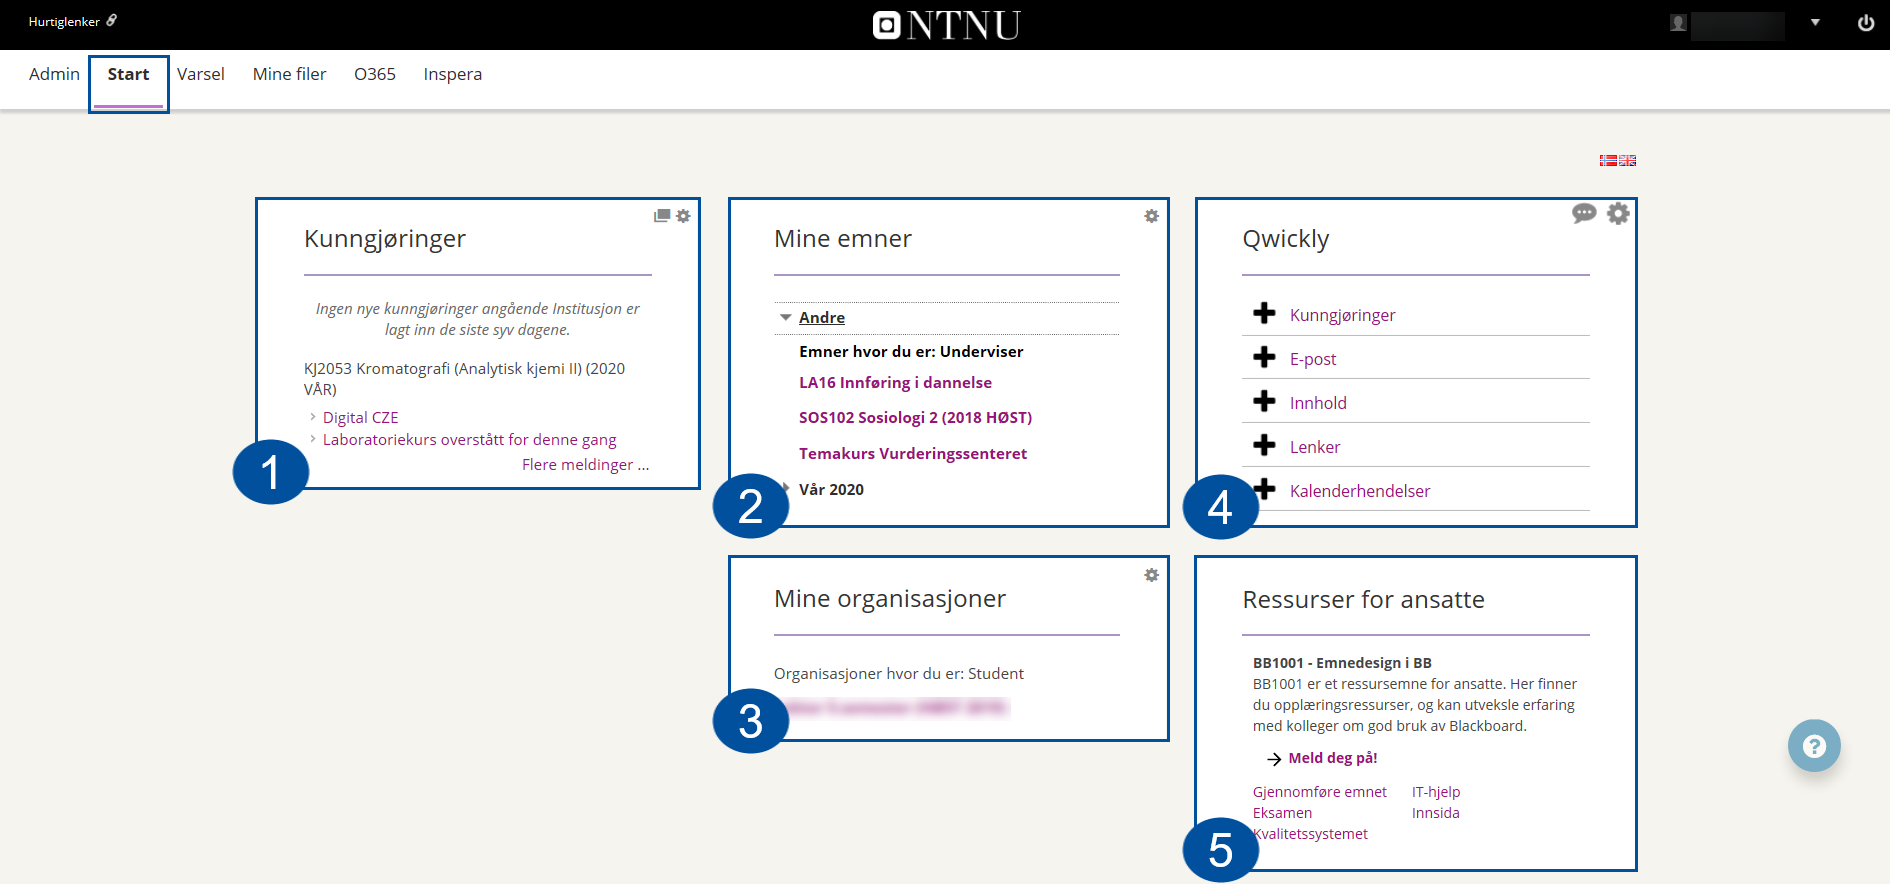The image size is (1890, 884).
Task: Expand Qwickly Innhold plus icon
Action: (1264, 401)
